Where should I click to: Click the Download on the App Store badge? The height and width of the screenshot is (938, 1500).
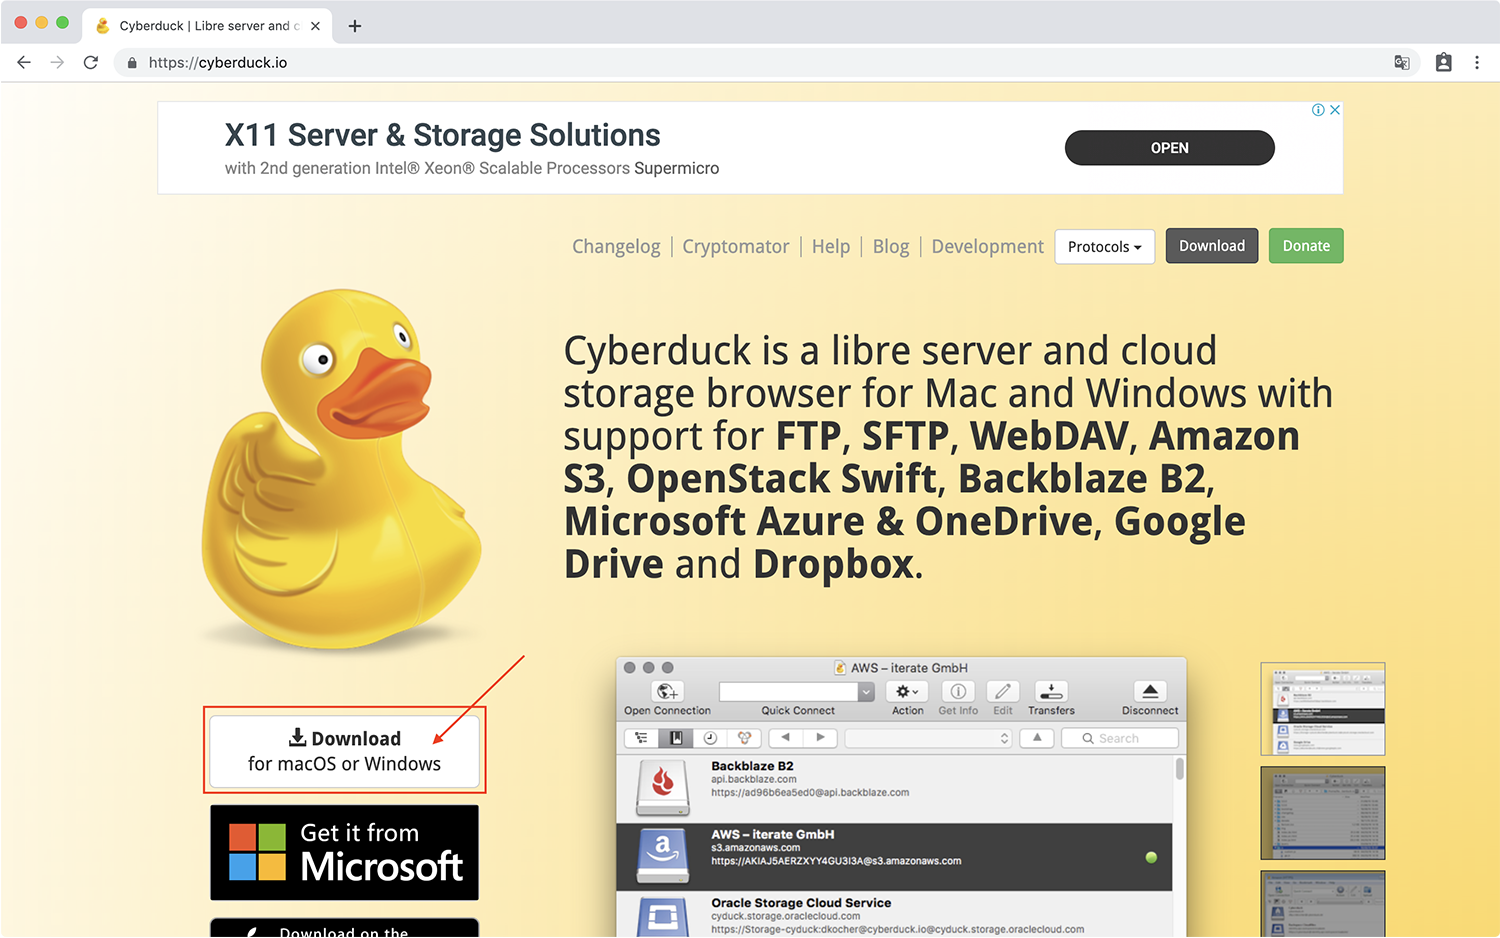tap(344, 928)
